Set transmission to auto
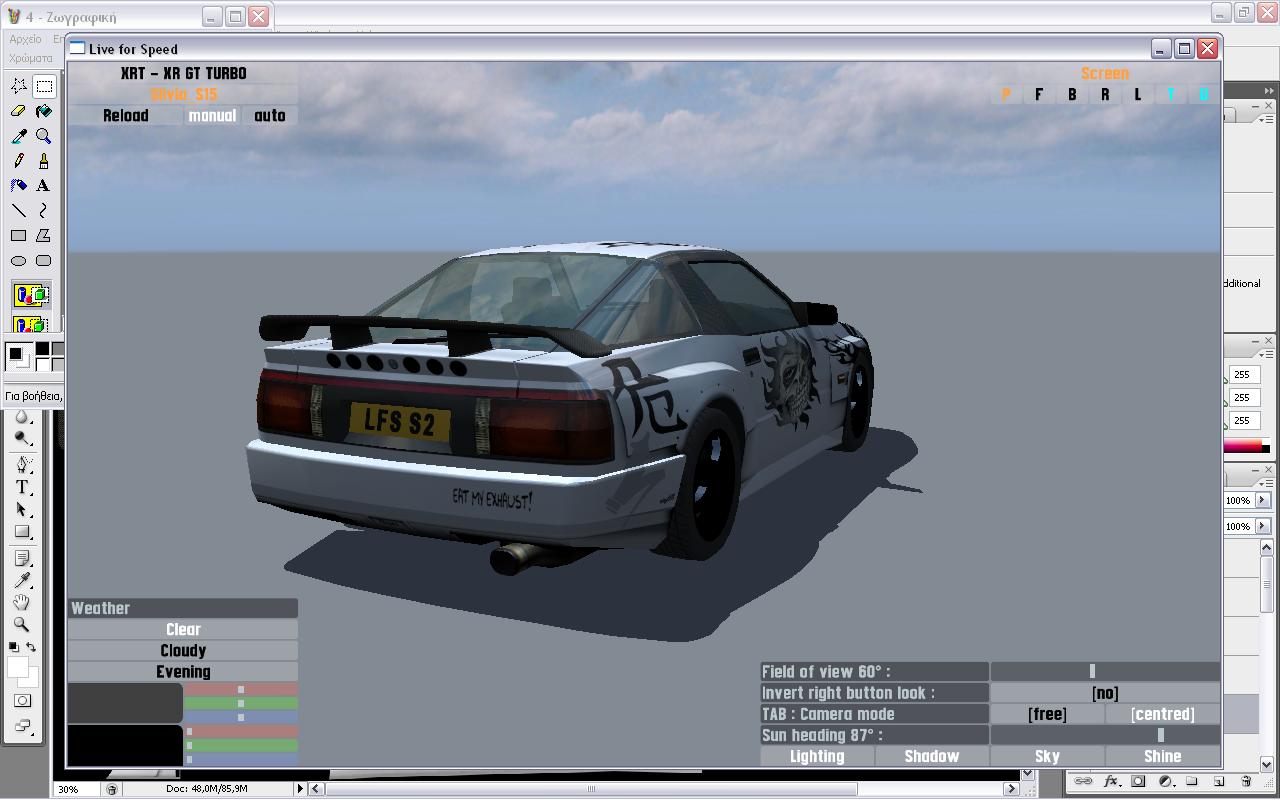 (x=270, y=116)
